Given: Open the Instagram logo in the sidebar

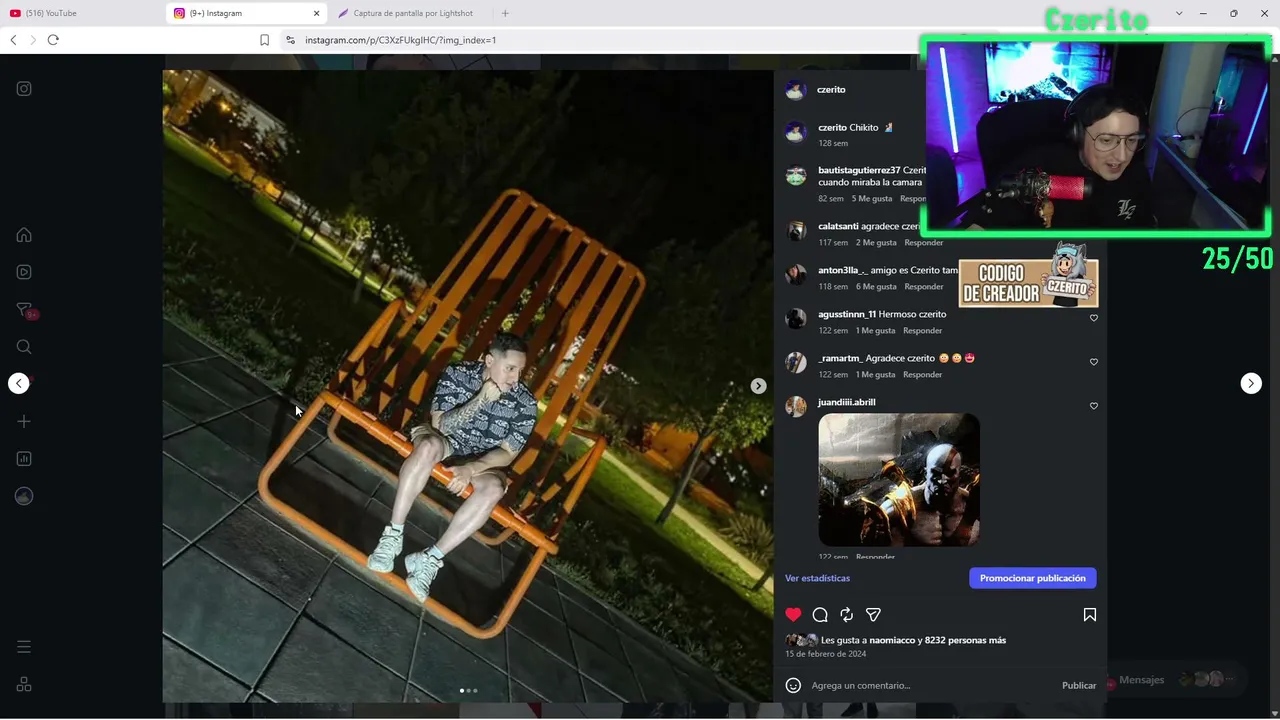Looking at the screenshot, I should pos(24,89).
